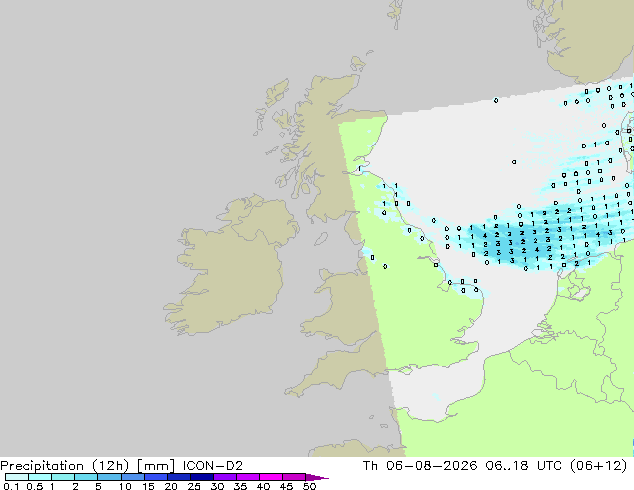Click the legend scale label '30'
The width and height of the screenshot is (634, 490).
tap(217, 486)
